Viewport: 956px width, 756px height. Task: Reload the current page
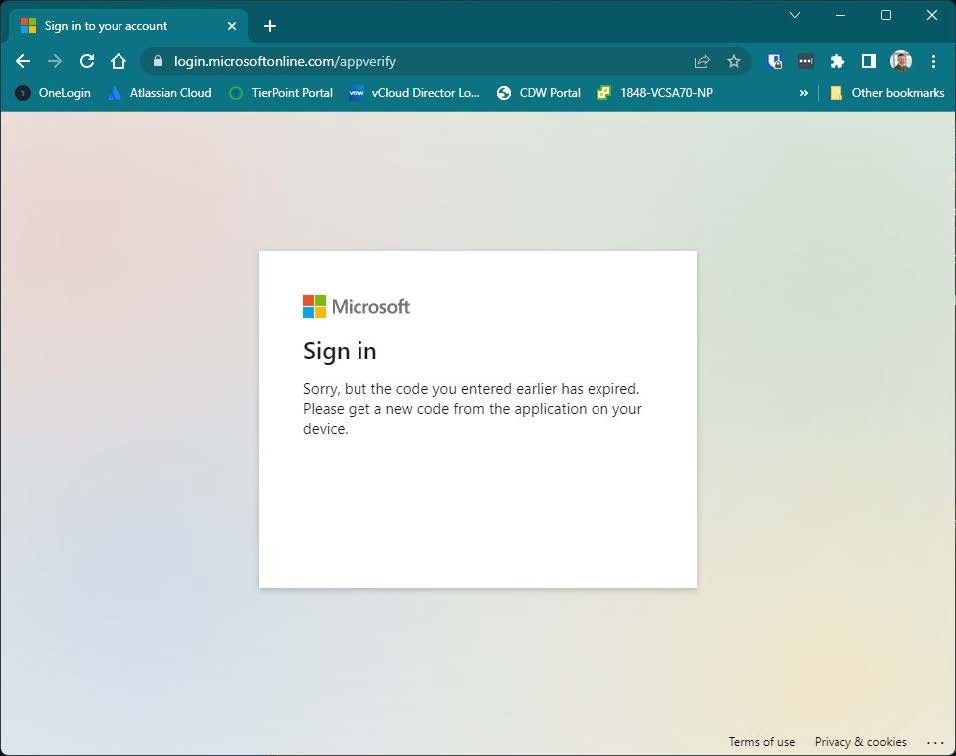coord(87,61)
